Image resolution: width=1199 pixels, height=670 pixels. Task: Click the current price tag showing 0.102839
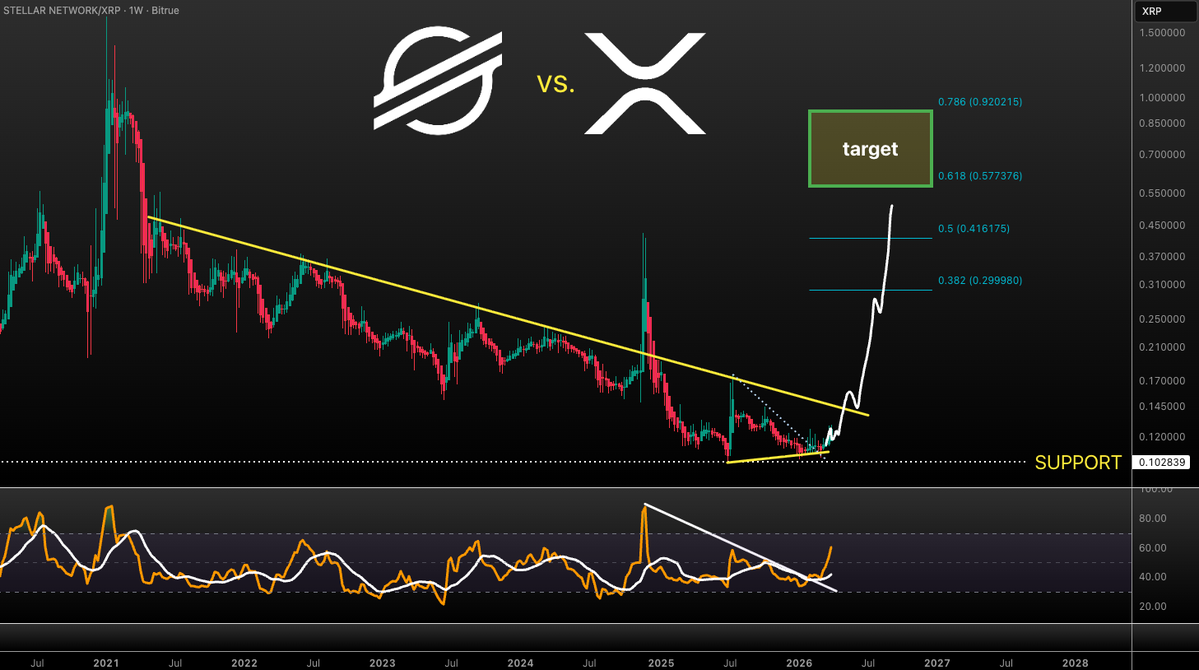[x=1164, y=462]
